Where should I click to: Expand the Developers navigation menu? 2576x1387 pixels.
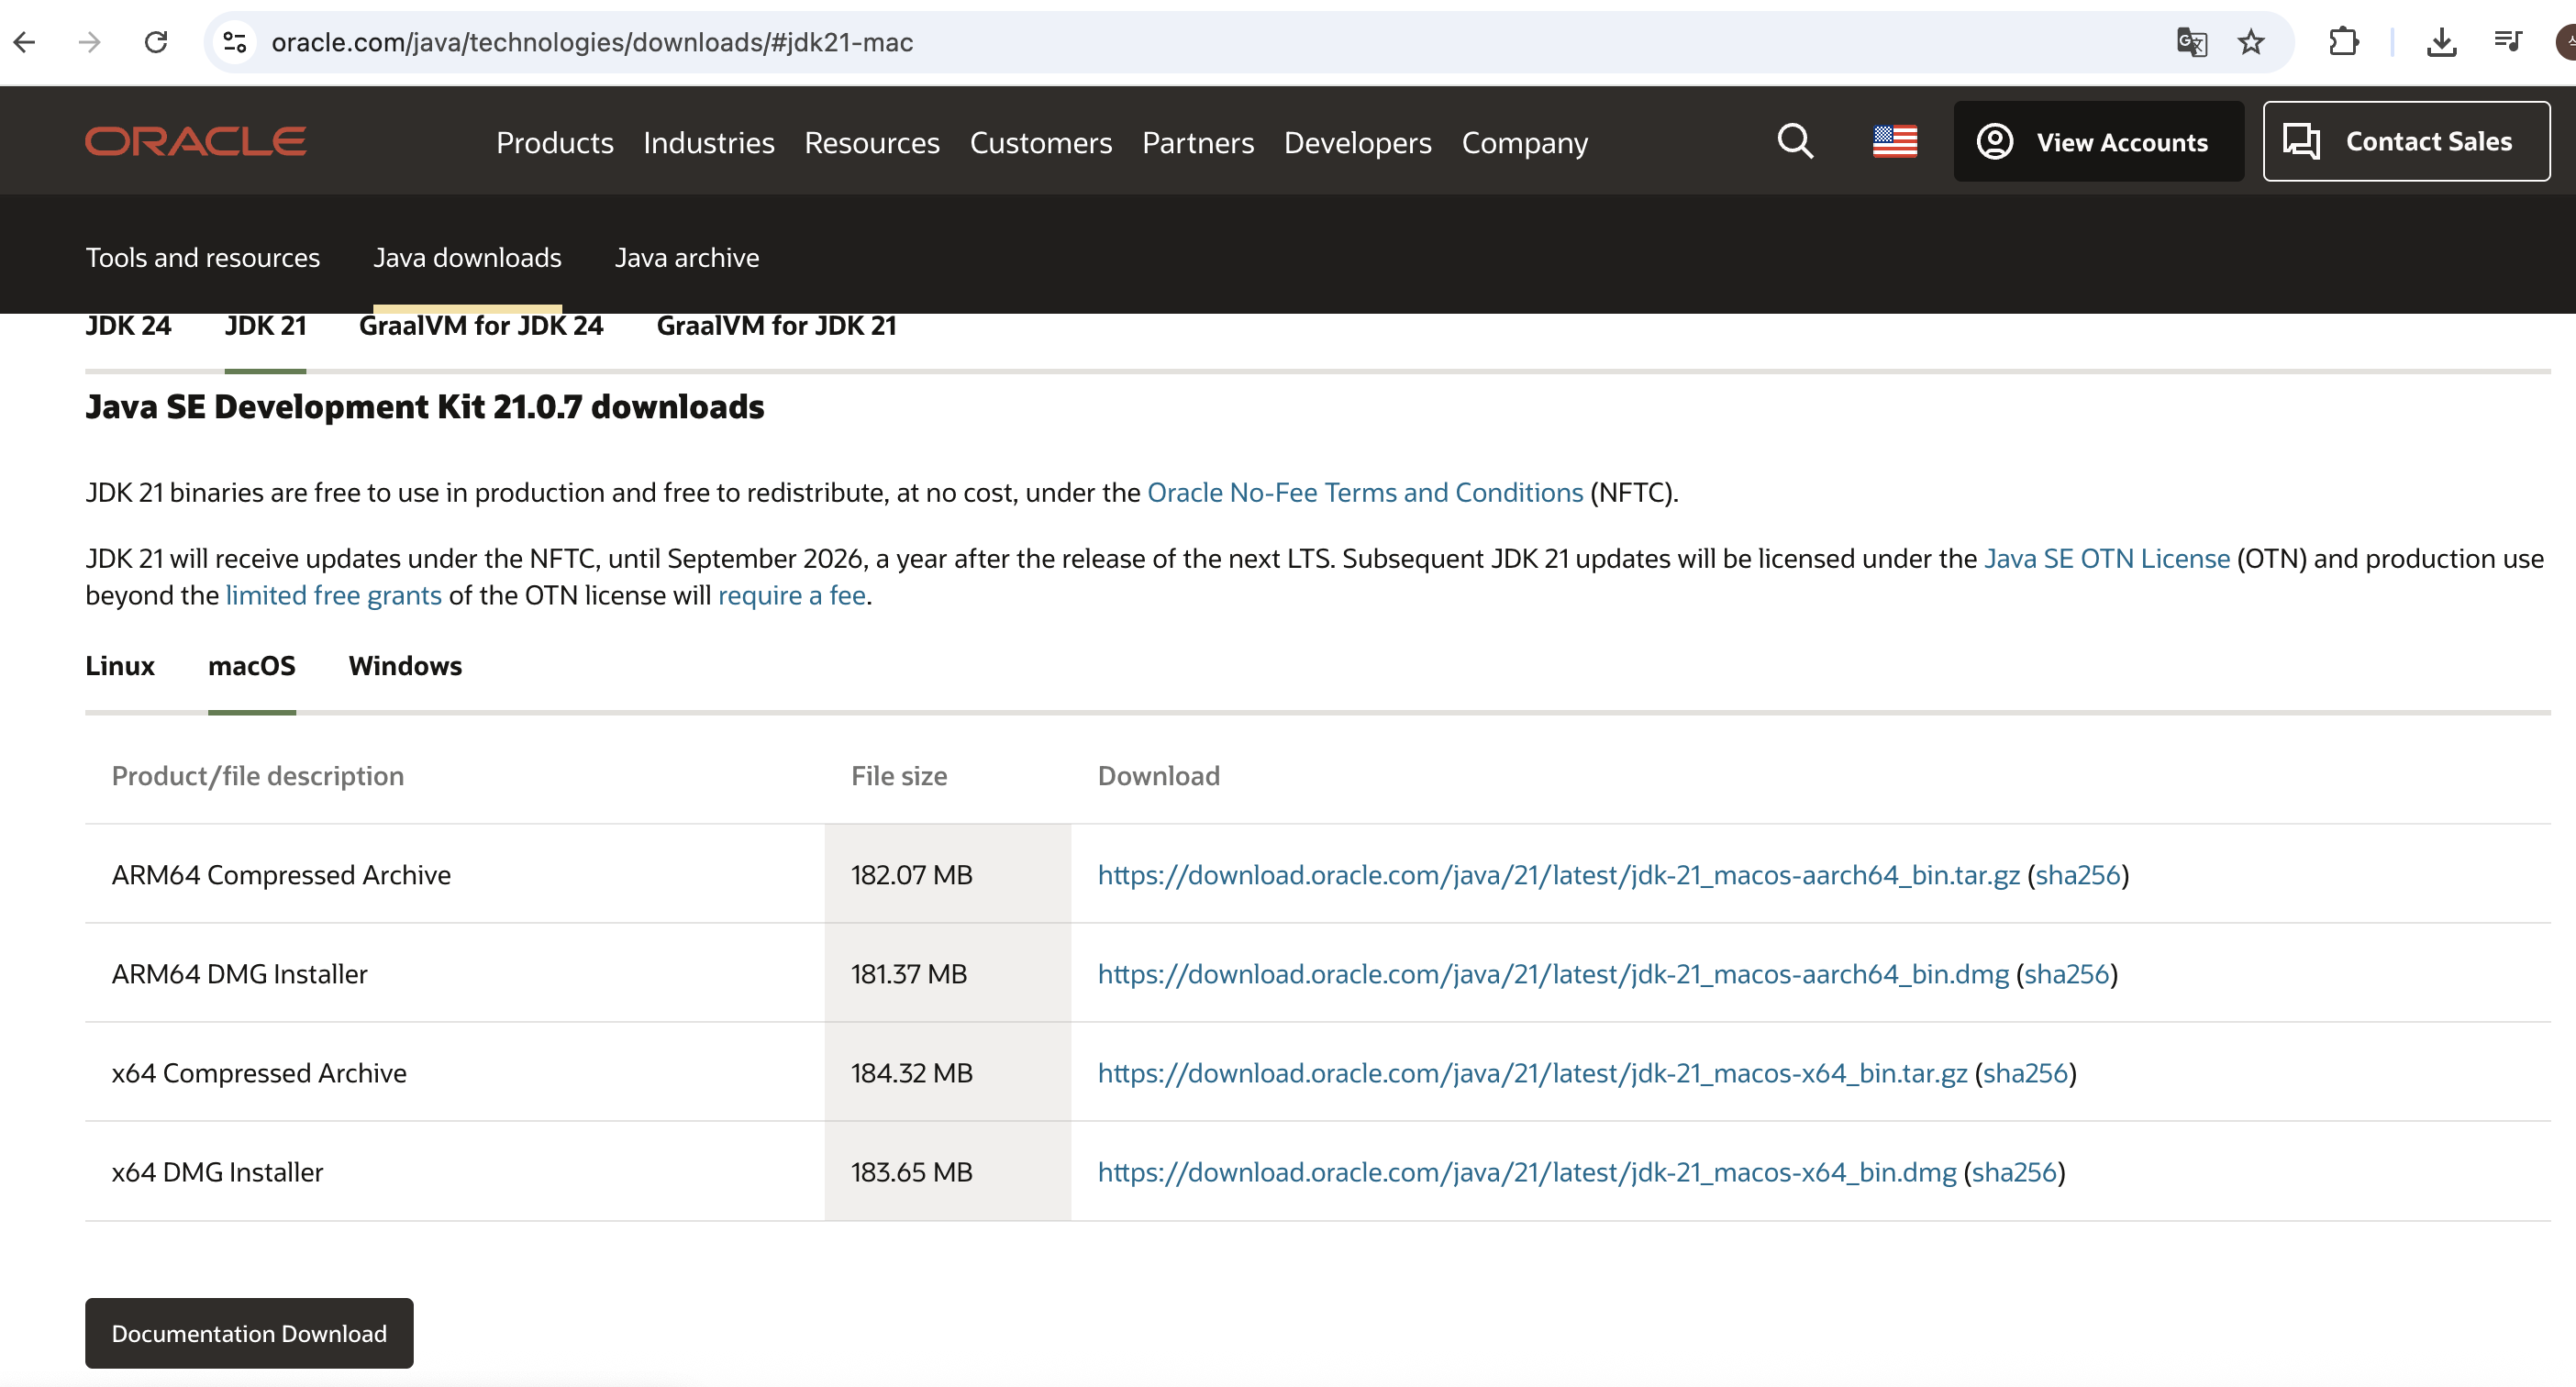point(1357,143)
